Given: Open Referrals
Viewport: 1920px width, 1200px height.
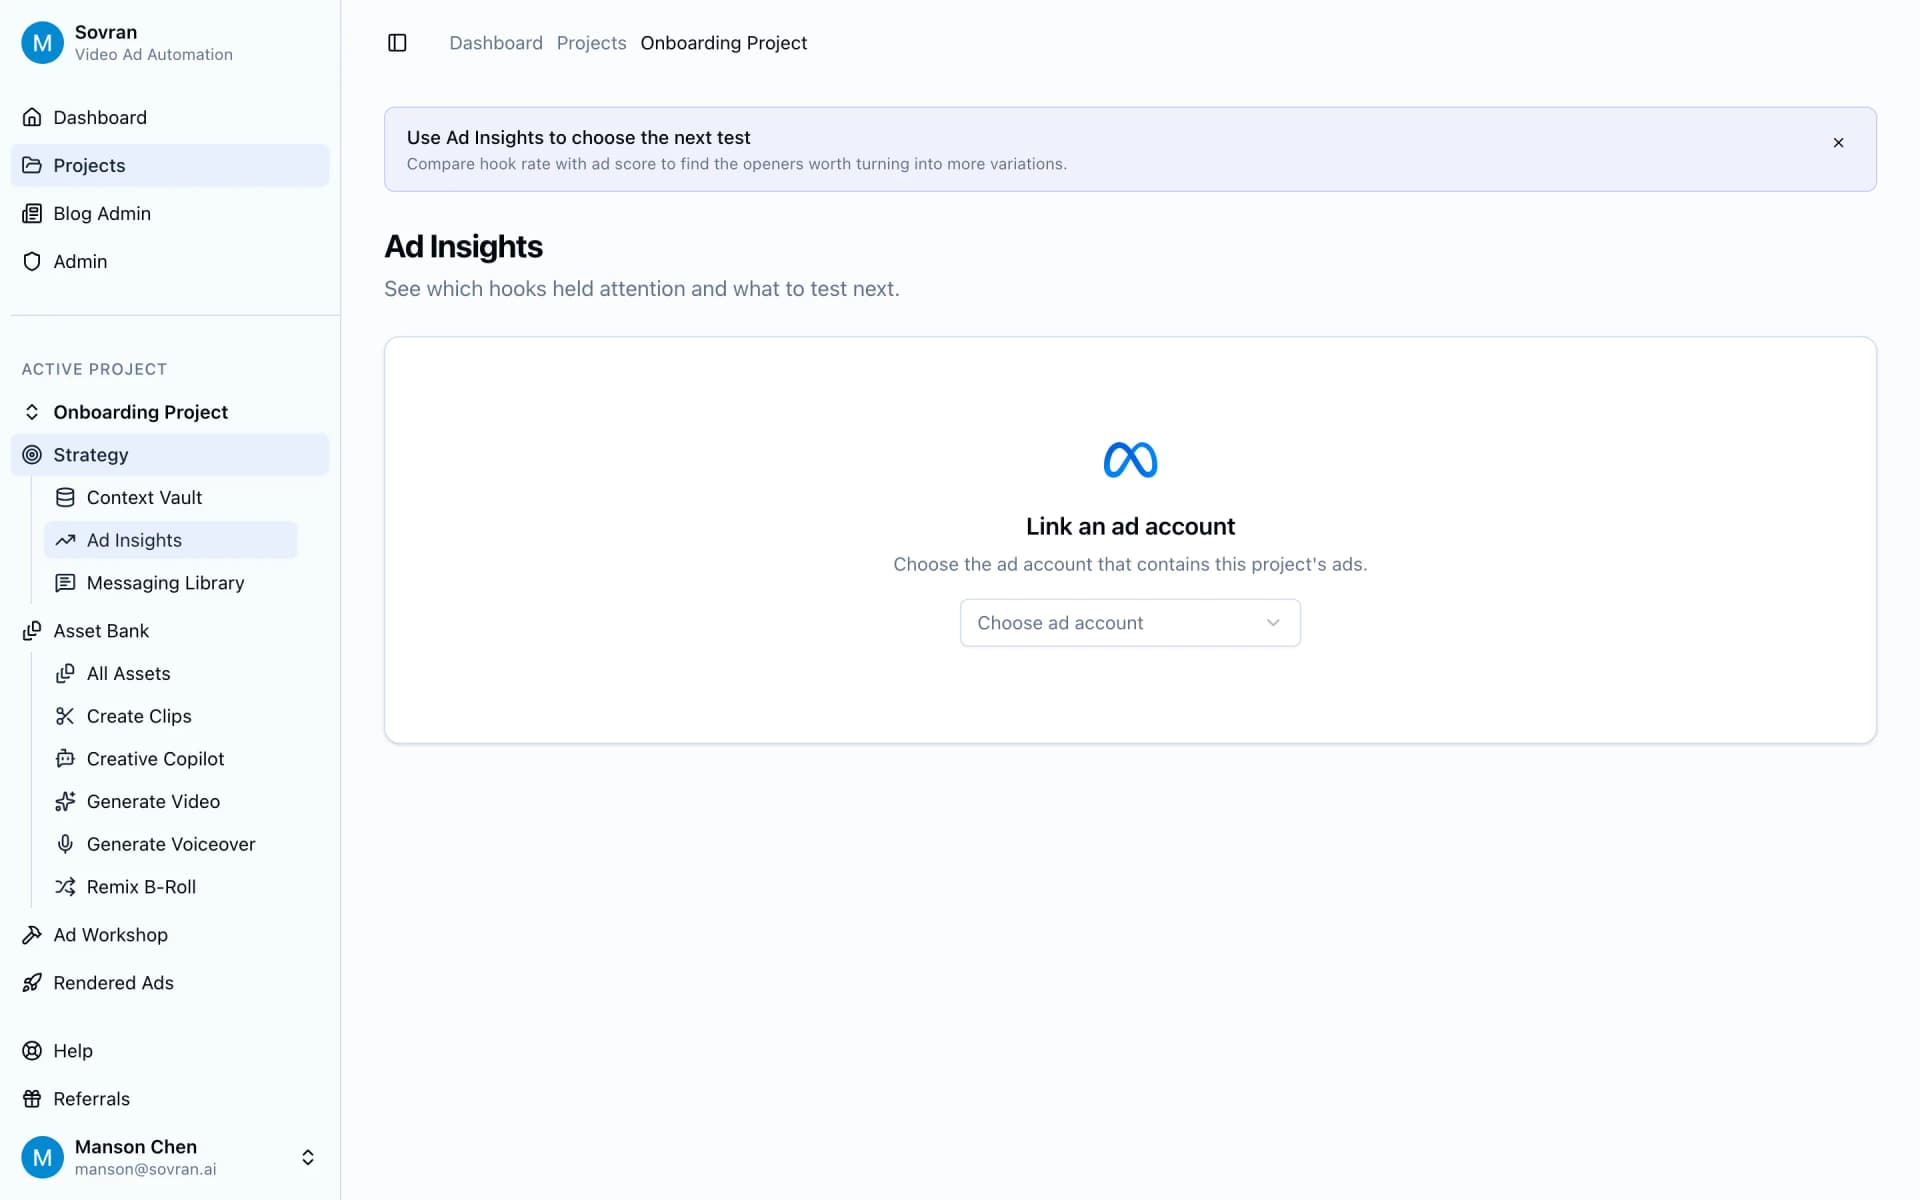Looking at the screenshot, I should click(x=170, y=1099).
